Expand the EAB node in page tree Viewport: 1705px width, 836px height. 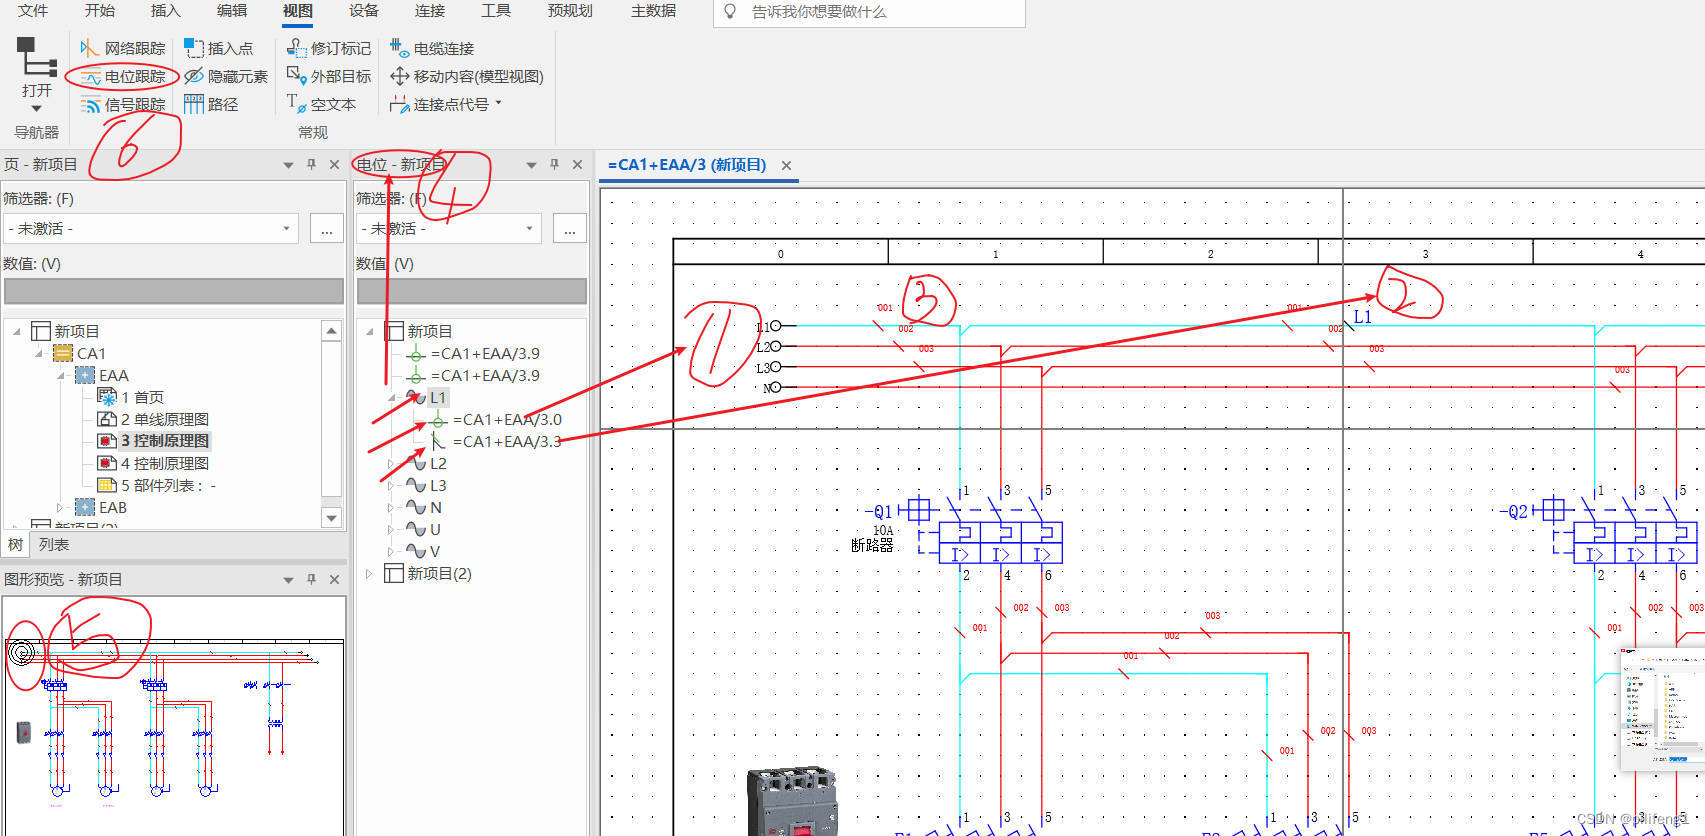click(60, 508)
